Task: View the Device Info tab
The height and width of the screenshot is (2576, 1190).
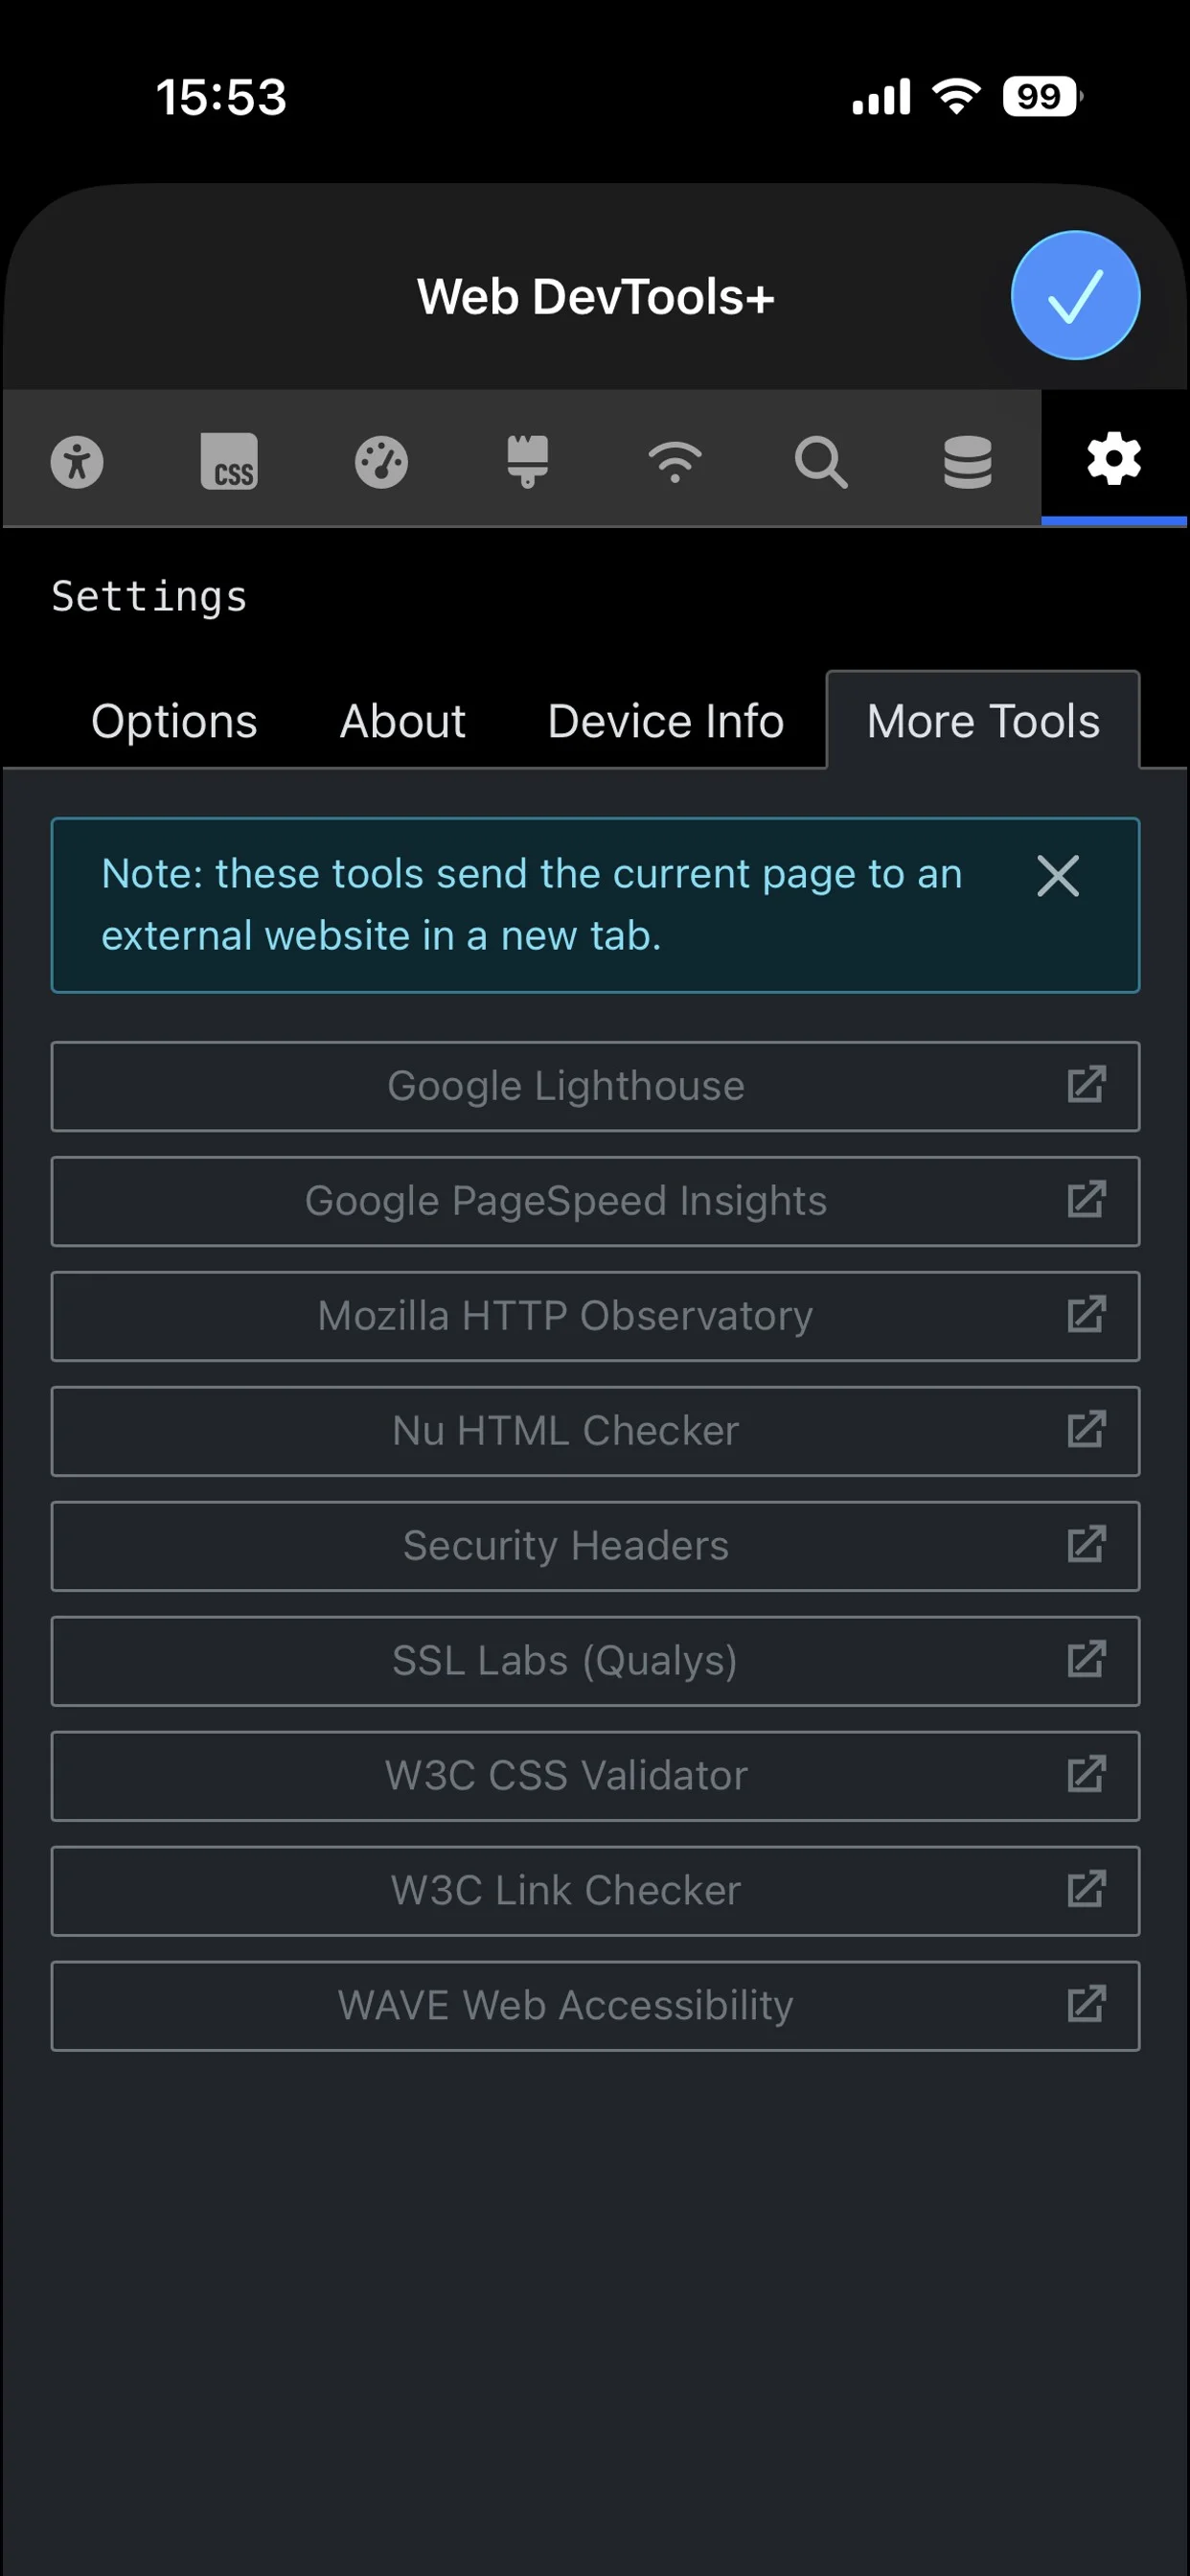Action: pos(664,721)
